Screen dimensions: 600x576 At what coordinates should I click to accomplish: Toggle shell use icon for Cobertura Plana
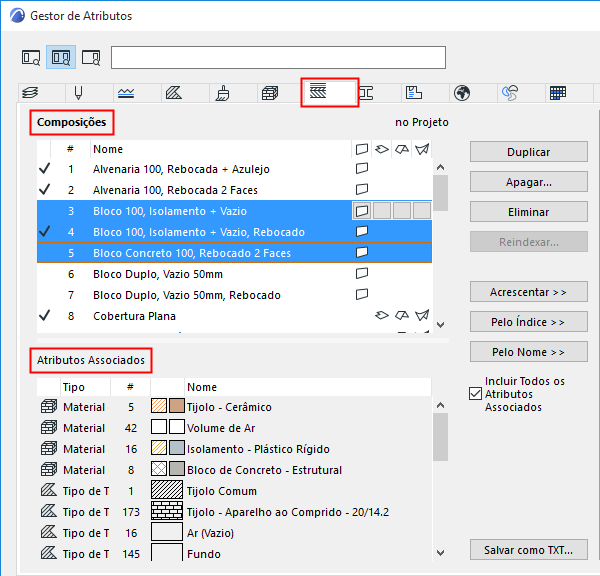(422, 315)
